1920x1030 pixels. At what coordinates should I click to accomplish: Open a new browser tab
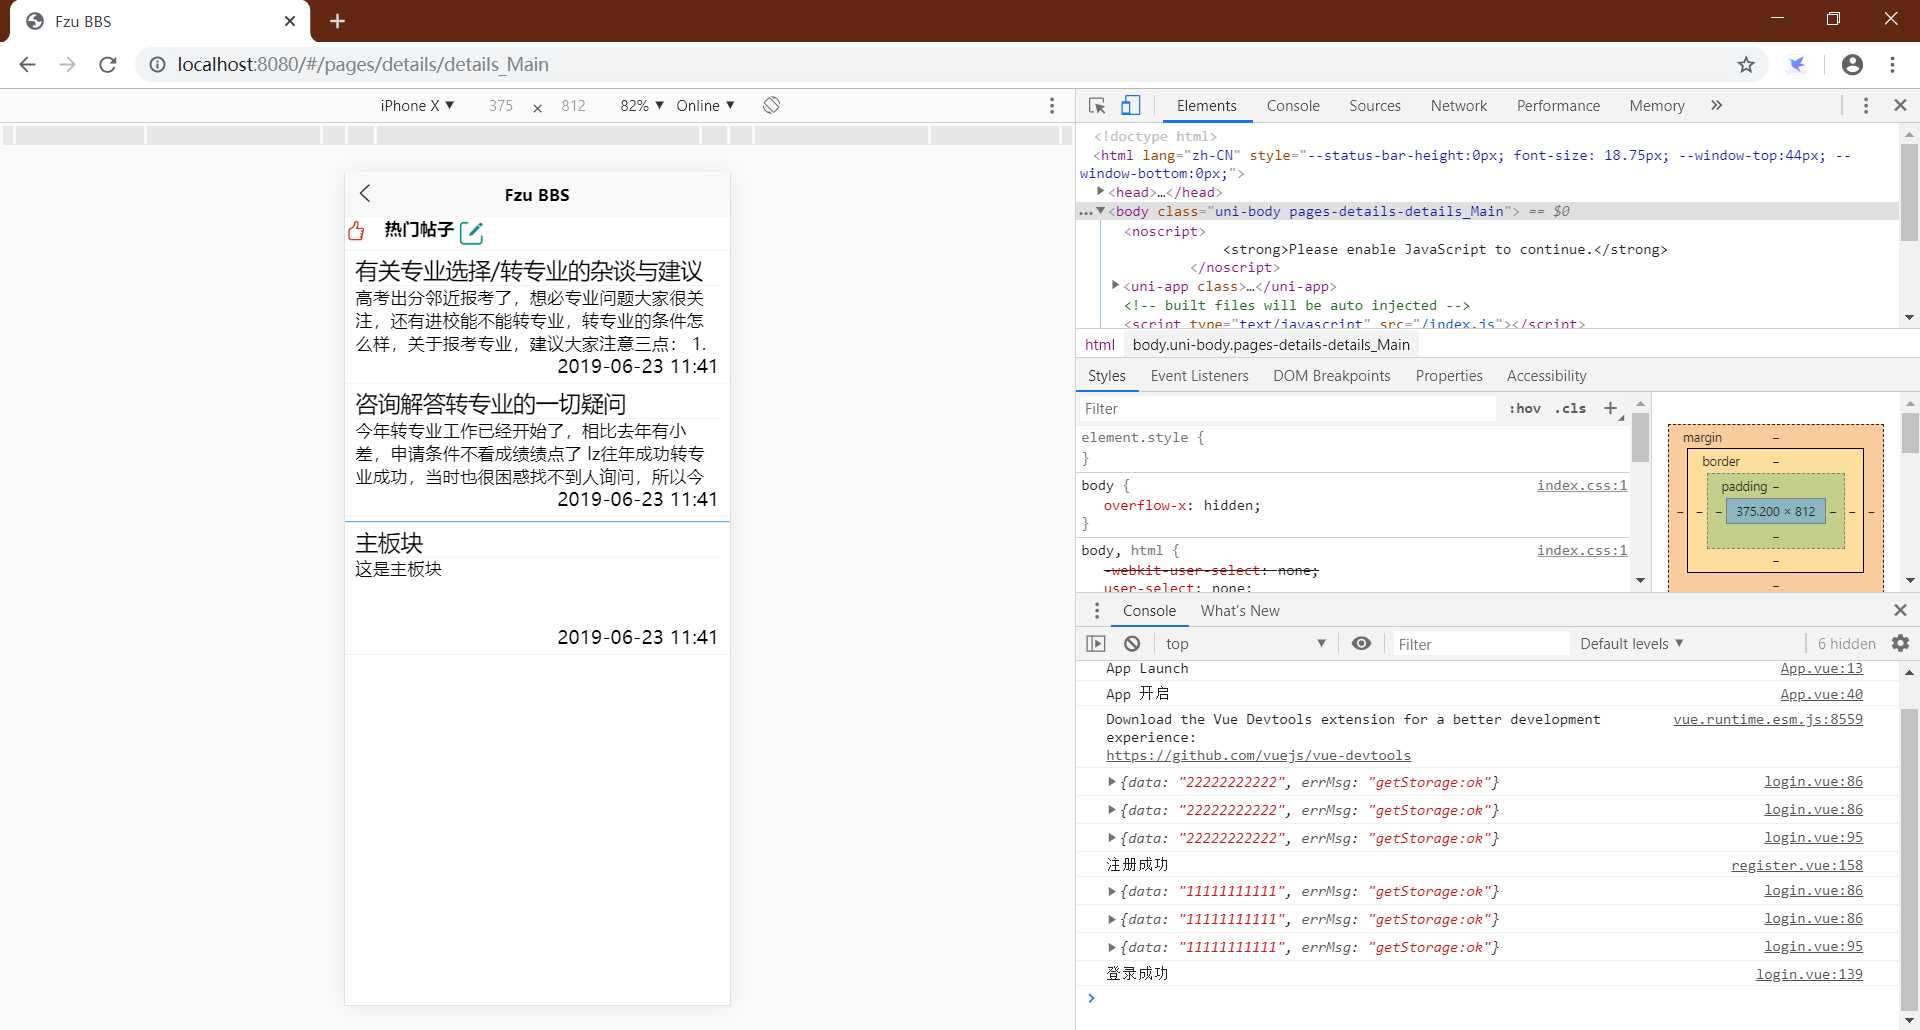pos(338,21)
